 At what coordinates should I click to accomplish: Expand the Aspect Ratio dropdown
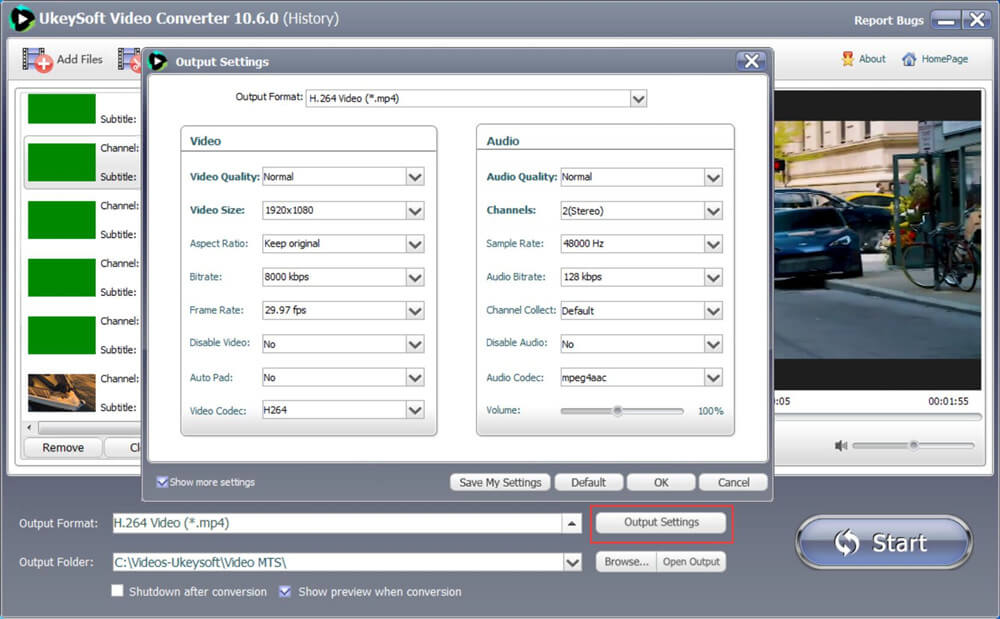[x=343, y=244]
